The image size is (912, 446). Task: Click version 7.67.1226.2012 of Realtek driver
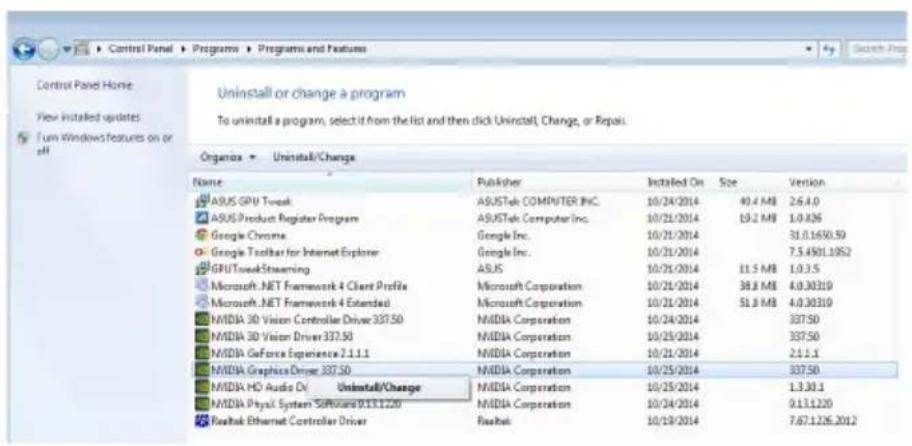[823, 421]
